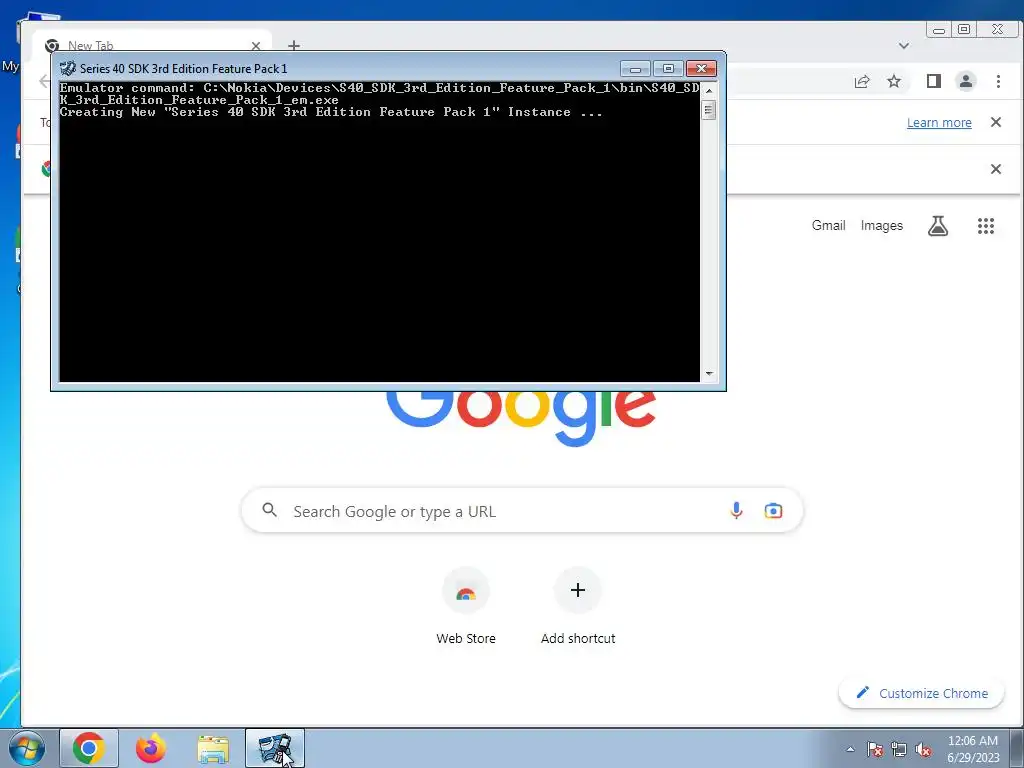Click the network tray icon
The image size is (1024, 768).
point(899,750)
